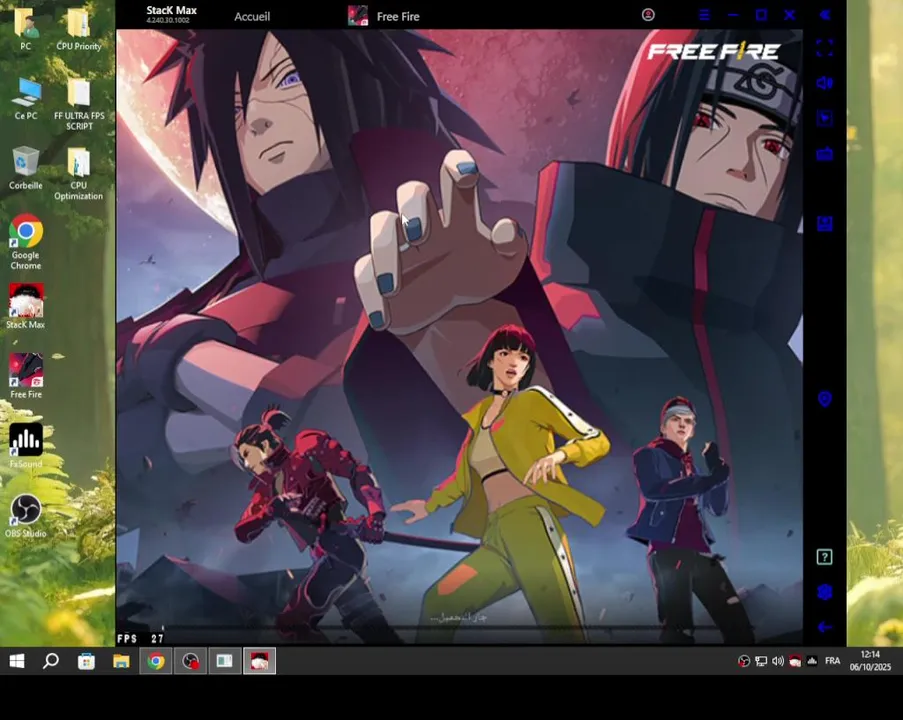Switch to the StacK Max taskbar button
Image resolution: width=903 pixels, height=720 pixels.
259,661
